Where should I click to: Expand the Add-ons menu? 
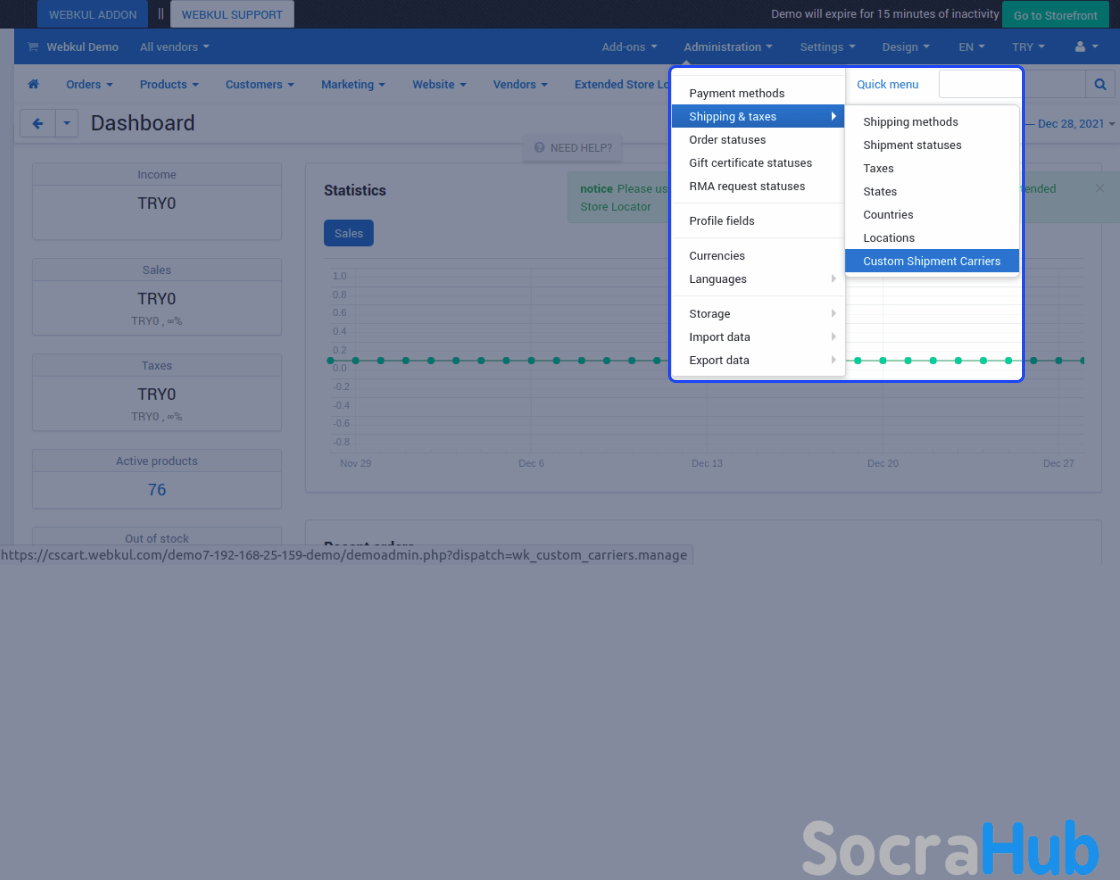(x=629, y=47)
